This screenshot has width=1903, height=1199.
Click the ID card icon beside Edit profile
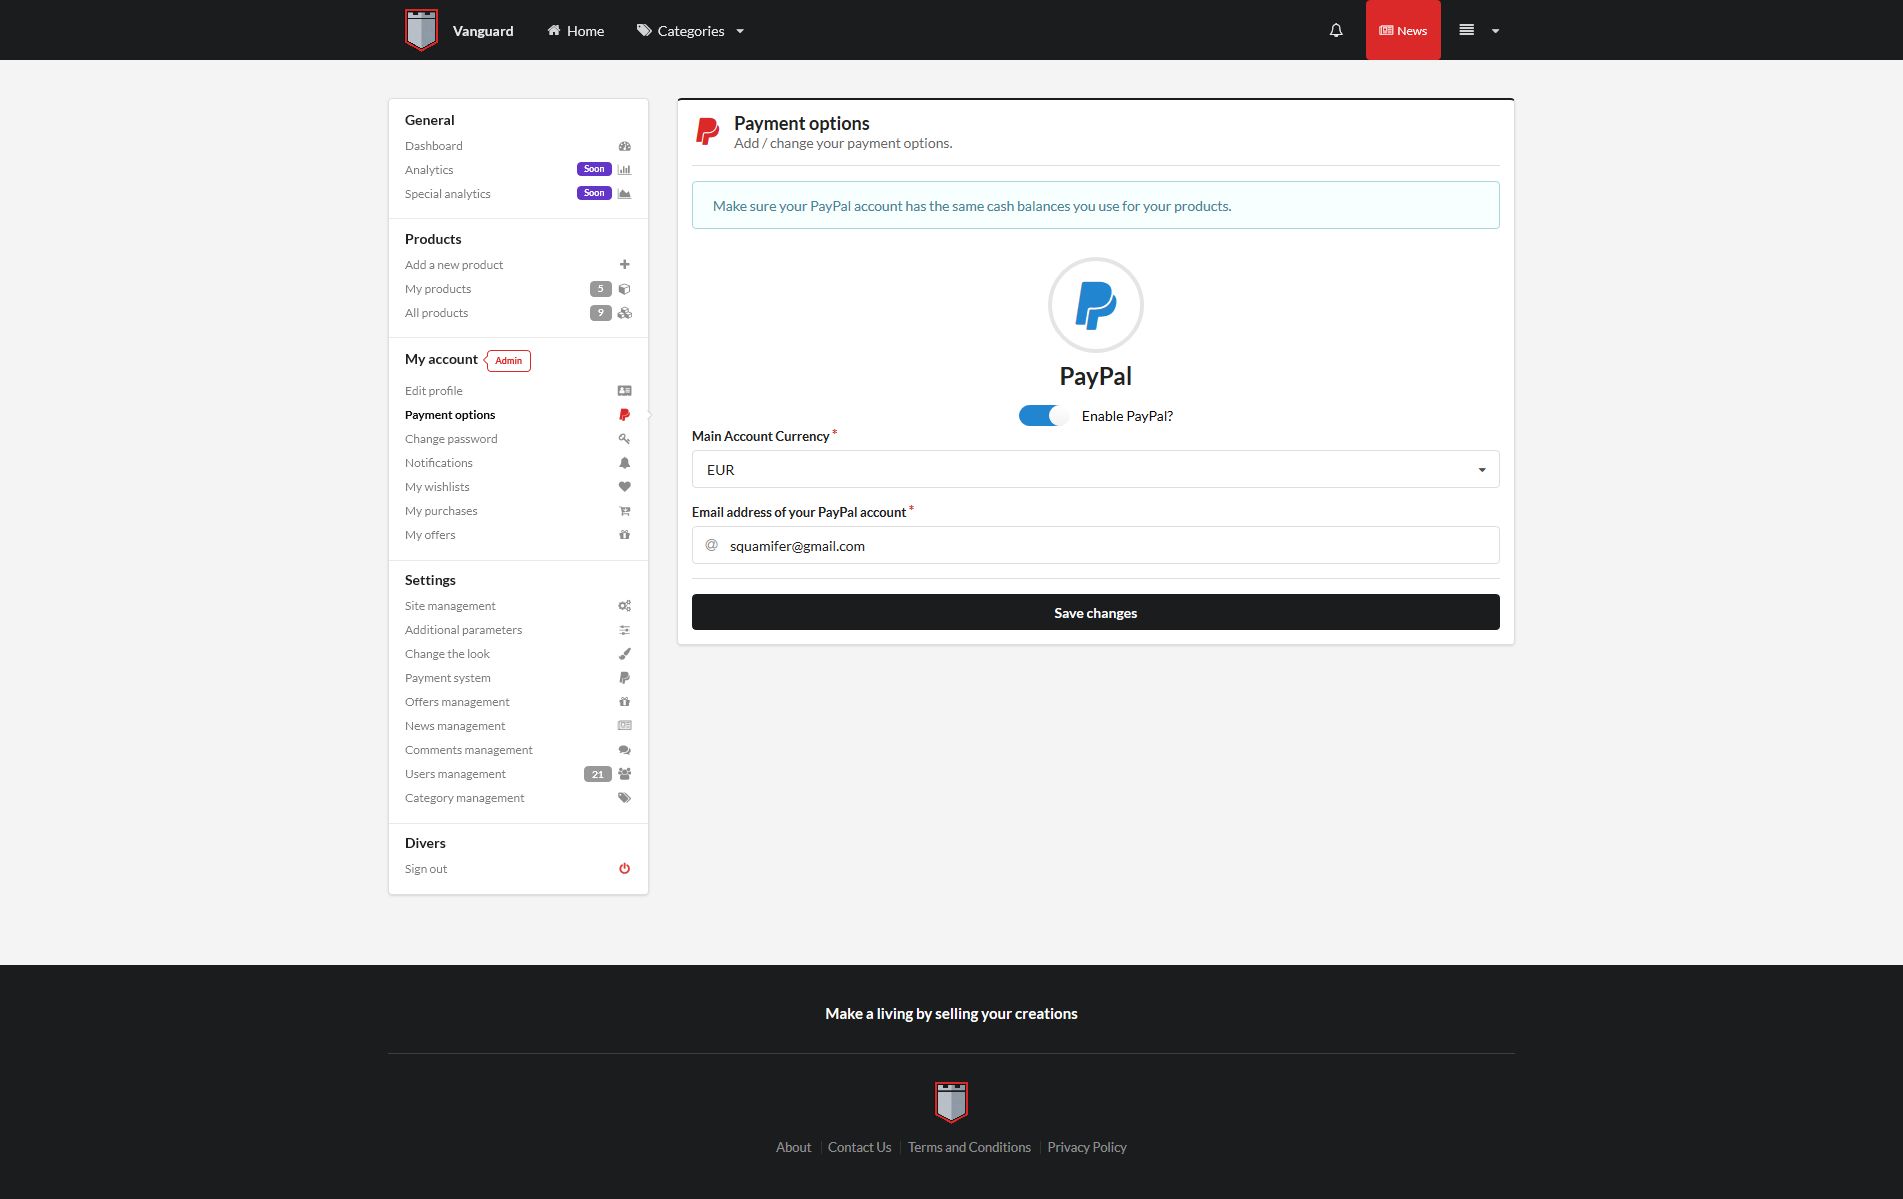(624, 391)
